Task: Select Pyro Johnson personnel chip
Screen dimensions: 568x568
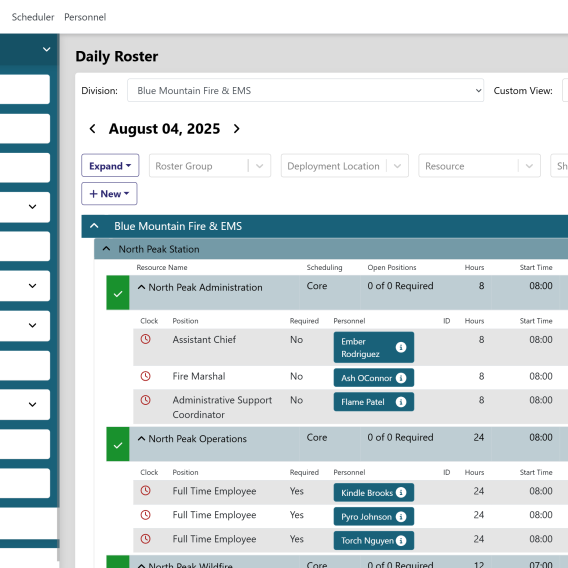Action: point(373,517)
